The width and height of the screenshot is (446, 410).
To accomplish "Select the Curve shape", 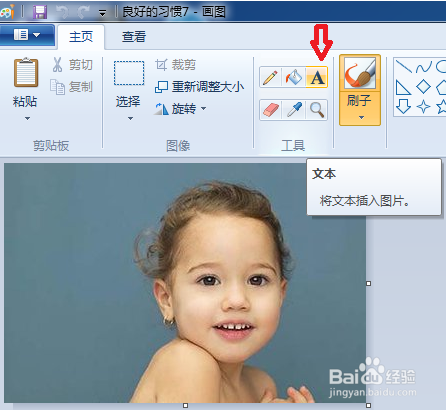I will coord(424,67).
